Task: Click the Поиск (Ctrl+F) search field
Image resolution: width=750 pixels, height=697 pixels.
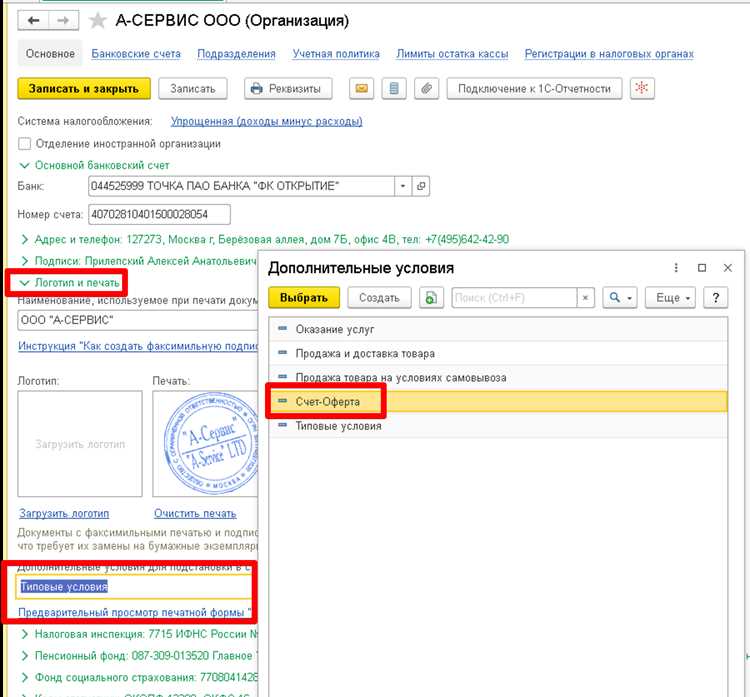Action: click(x=514, y=298)
